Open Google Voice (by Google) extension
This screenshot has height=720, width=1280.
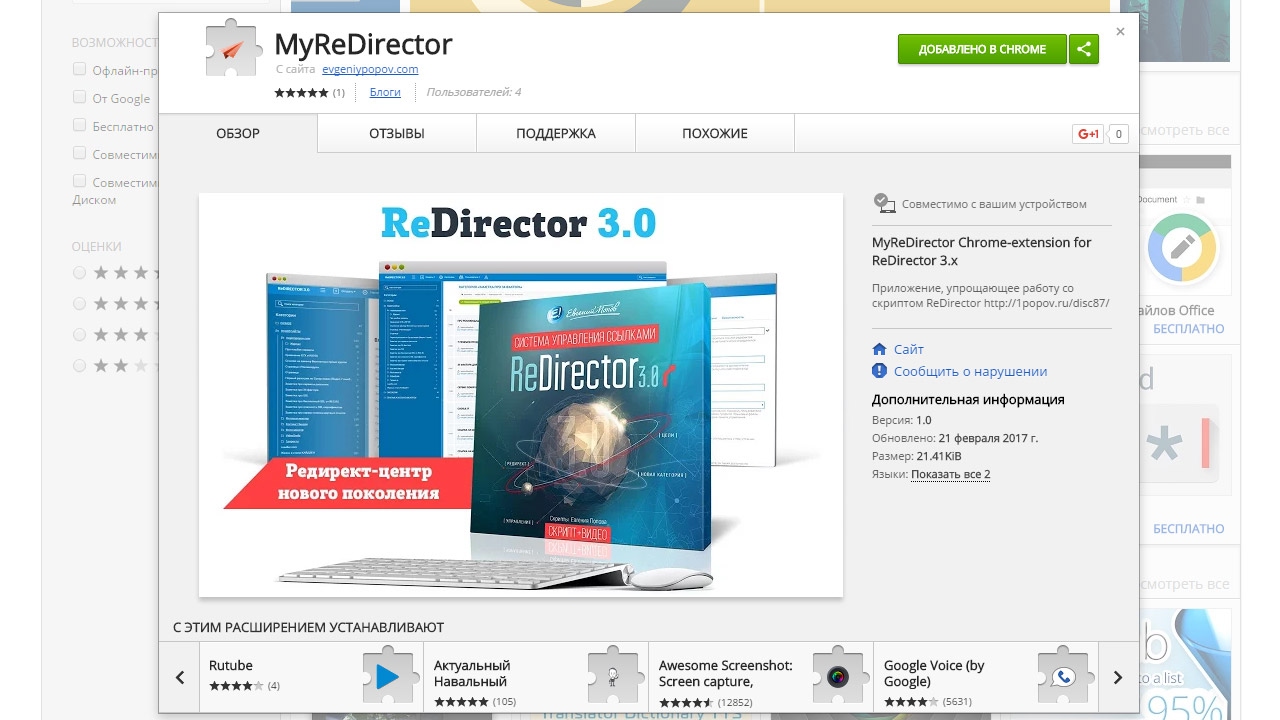(x=986, y=677)
